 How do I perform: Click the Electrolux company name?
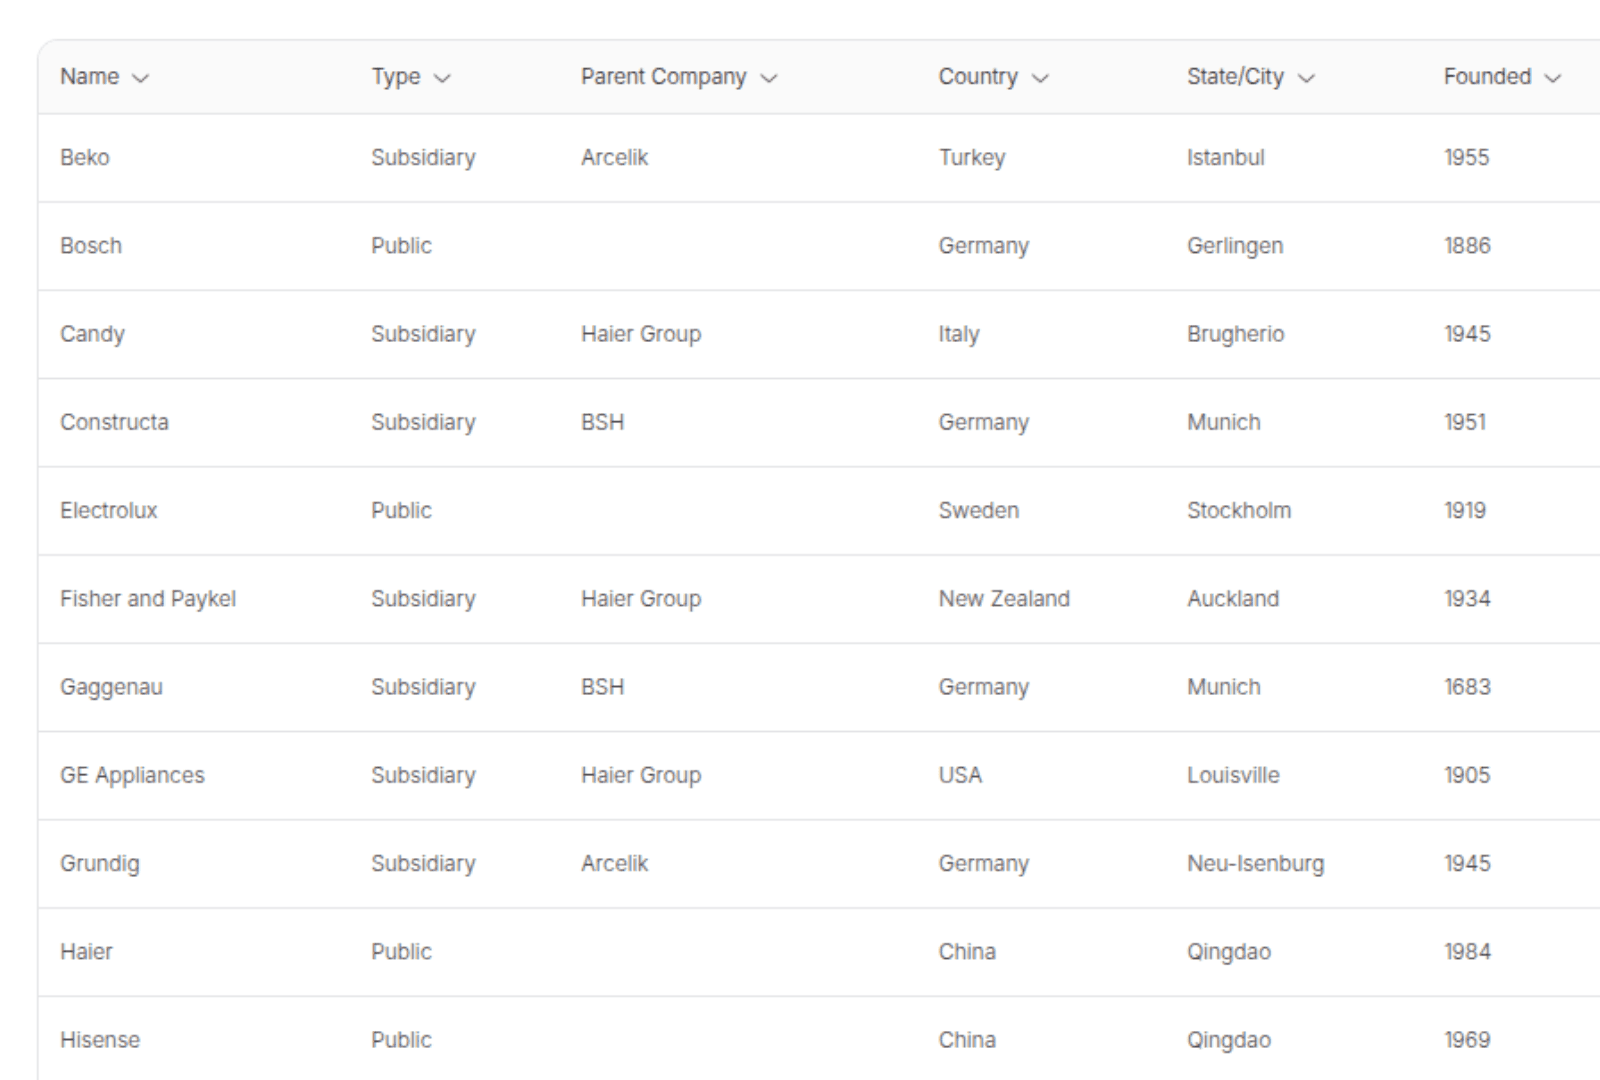click(108, 510)
